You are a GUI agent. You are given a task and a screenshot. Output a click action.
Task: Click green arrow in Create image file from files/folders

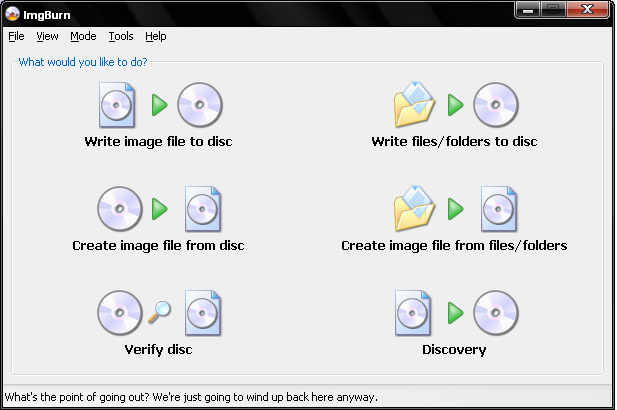point(456,209)
